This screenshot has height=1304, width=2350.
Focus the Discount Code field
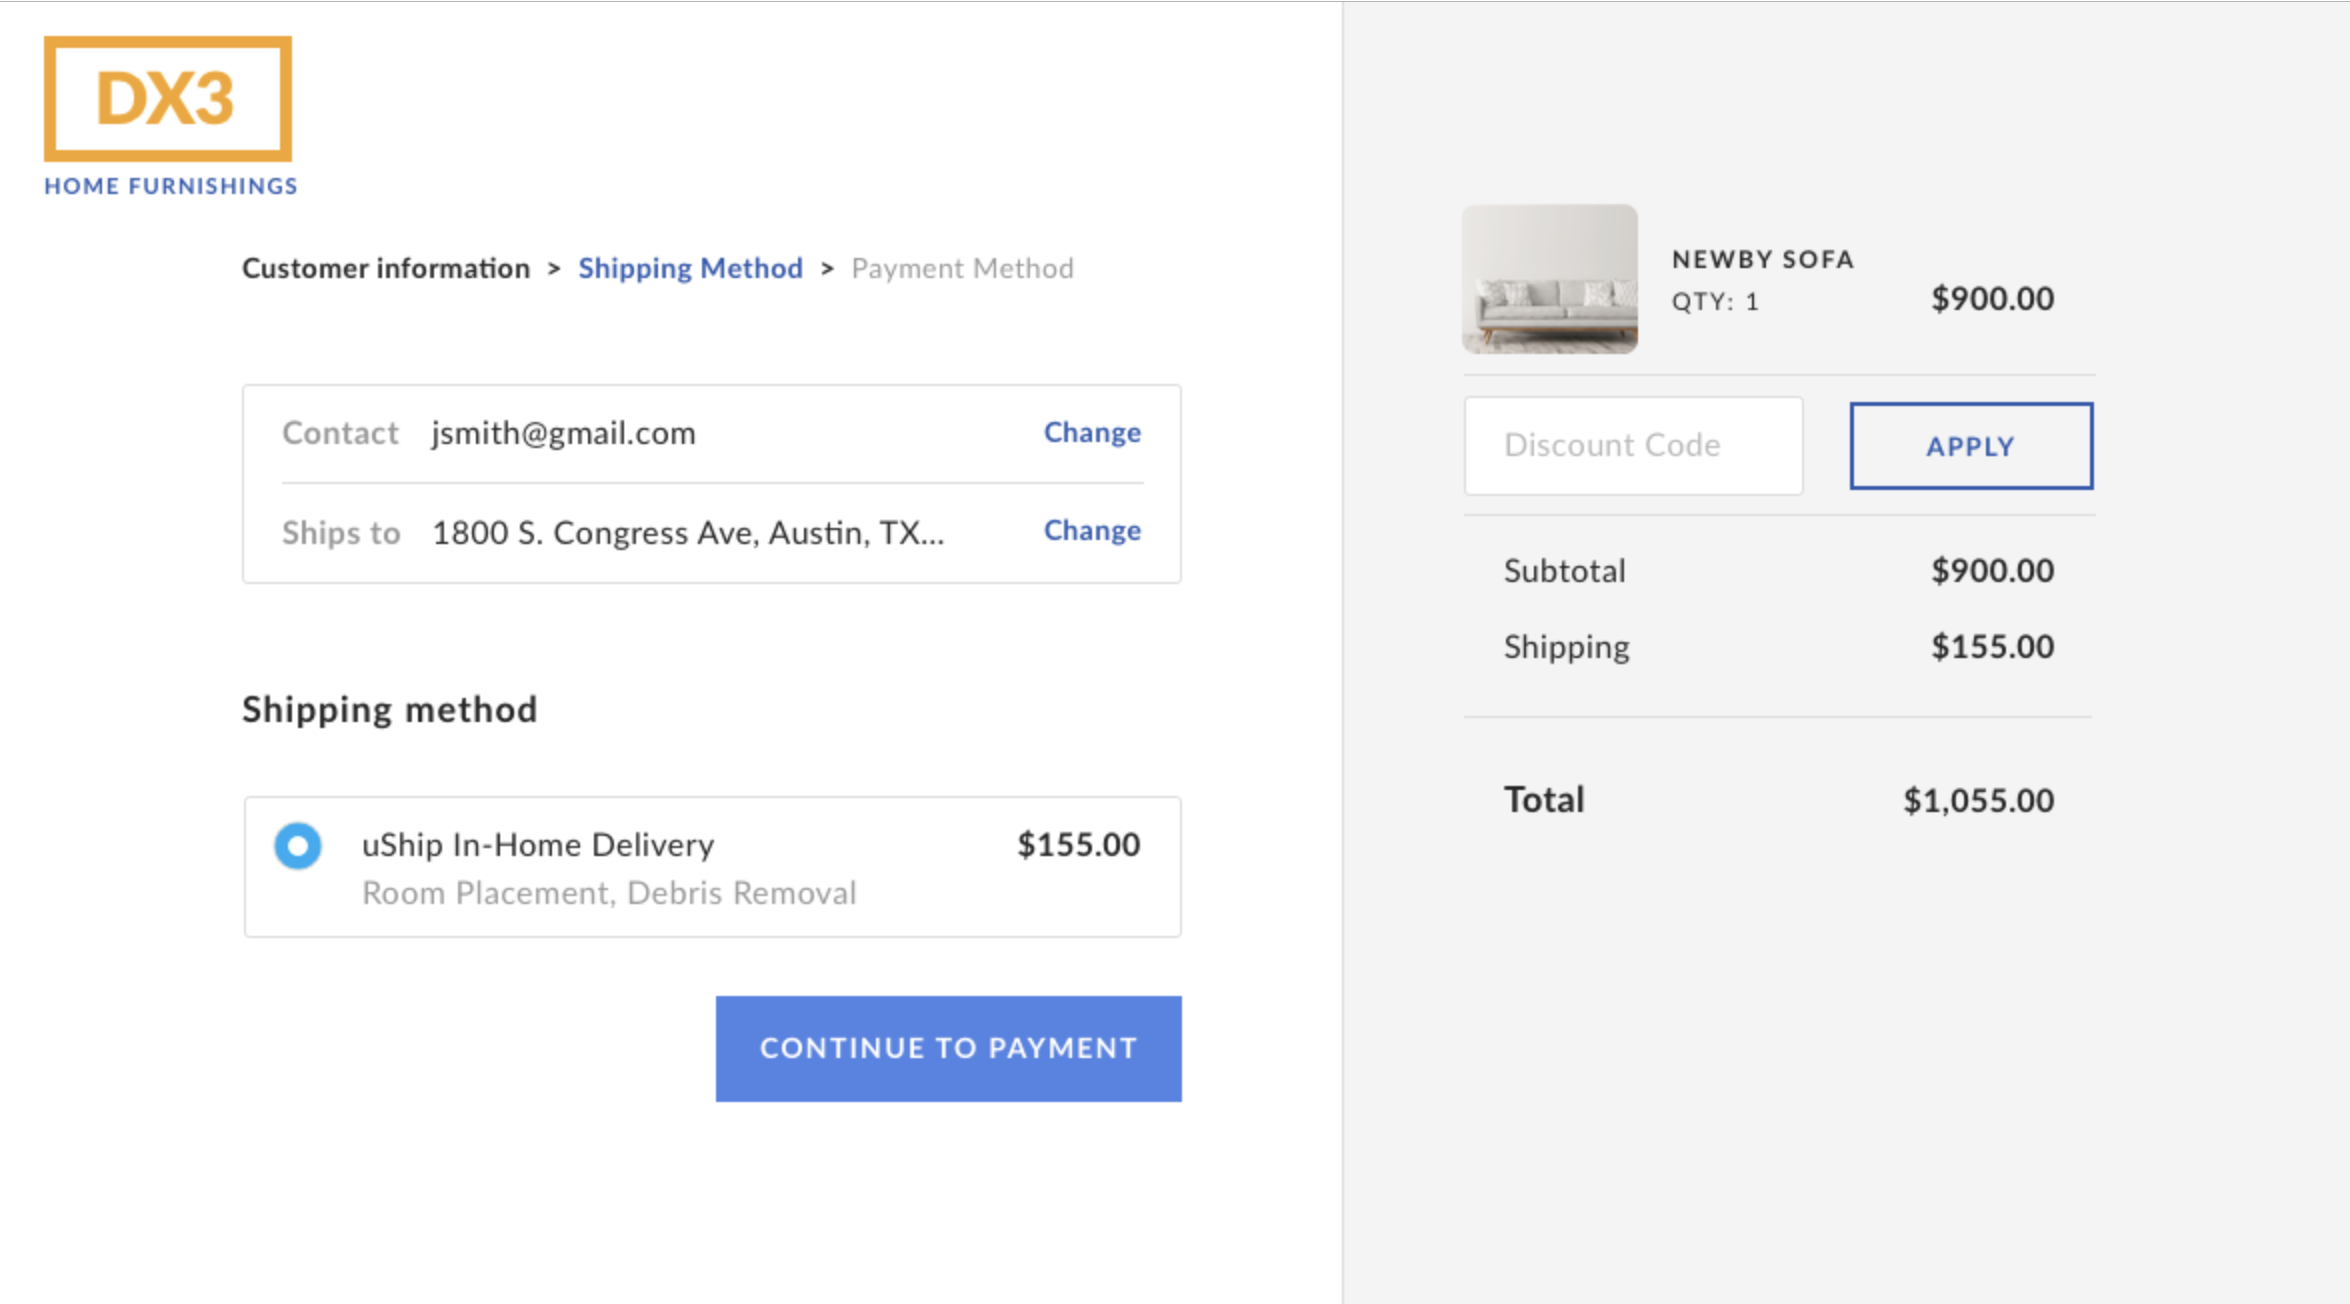[1633, 445]
